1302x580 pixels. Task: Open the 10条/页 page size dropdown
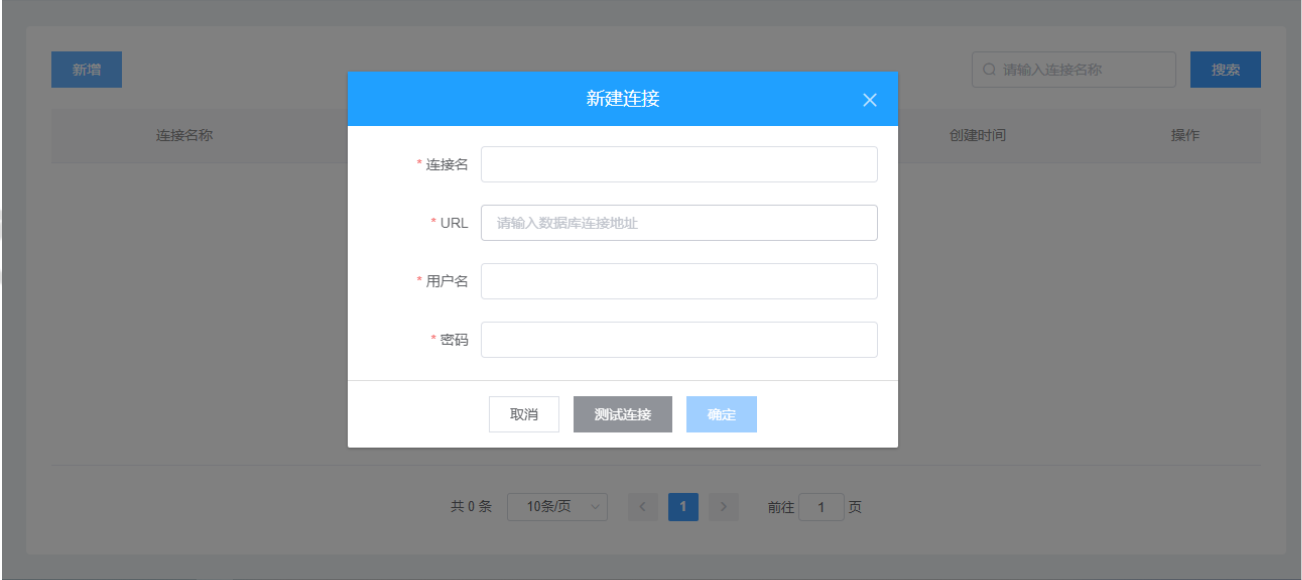coord(557,507)
